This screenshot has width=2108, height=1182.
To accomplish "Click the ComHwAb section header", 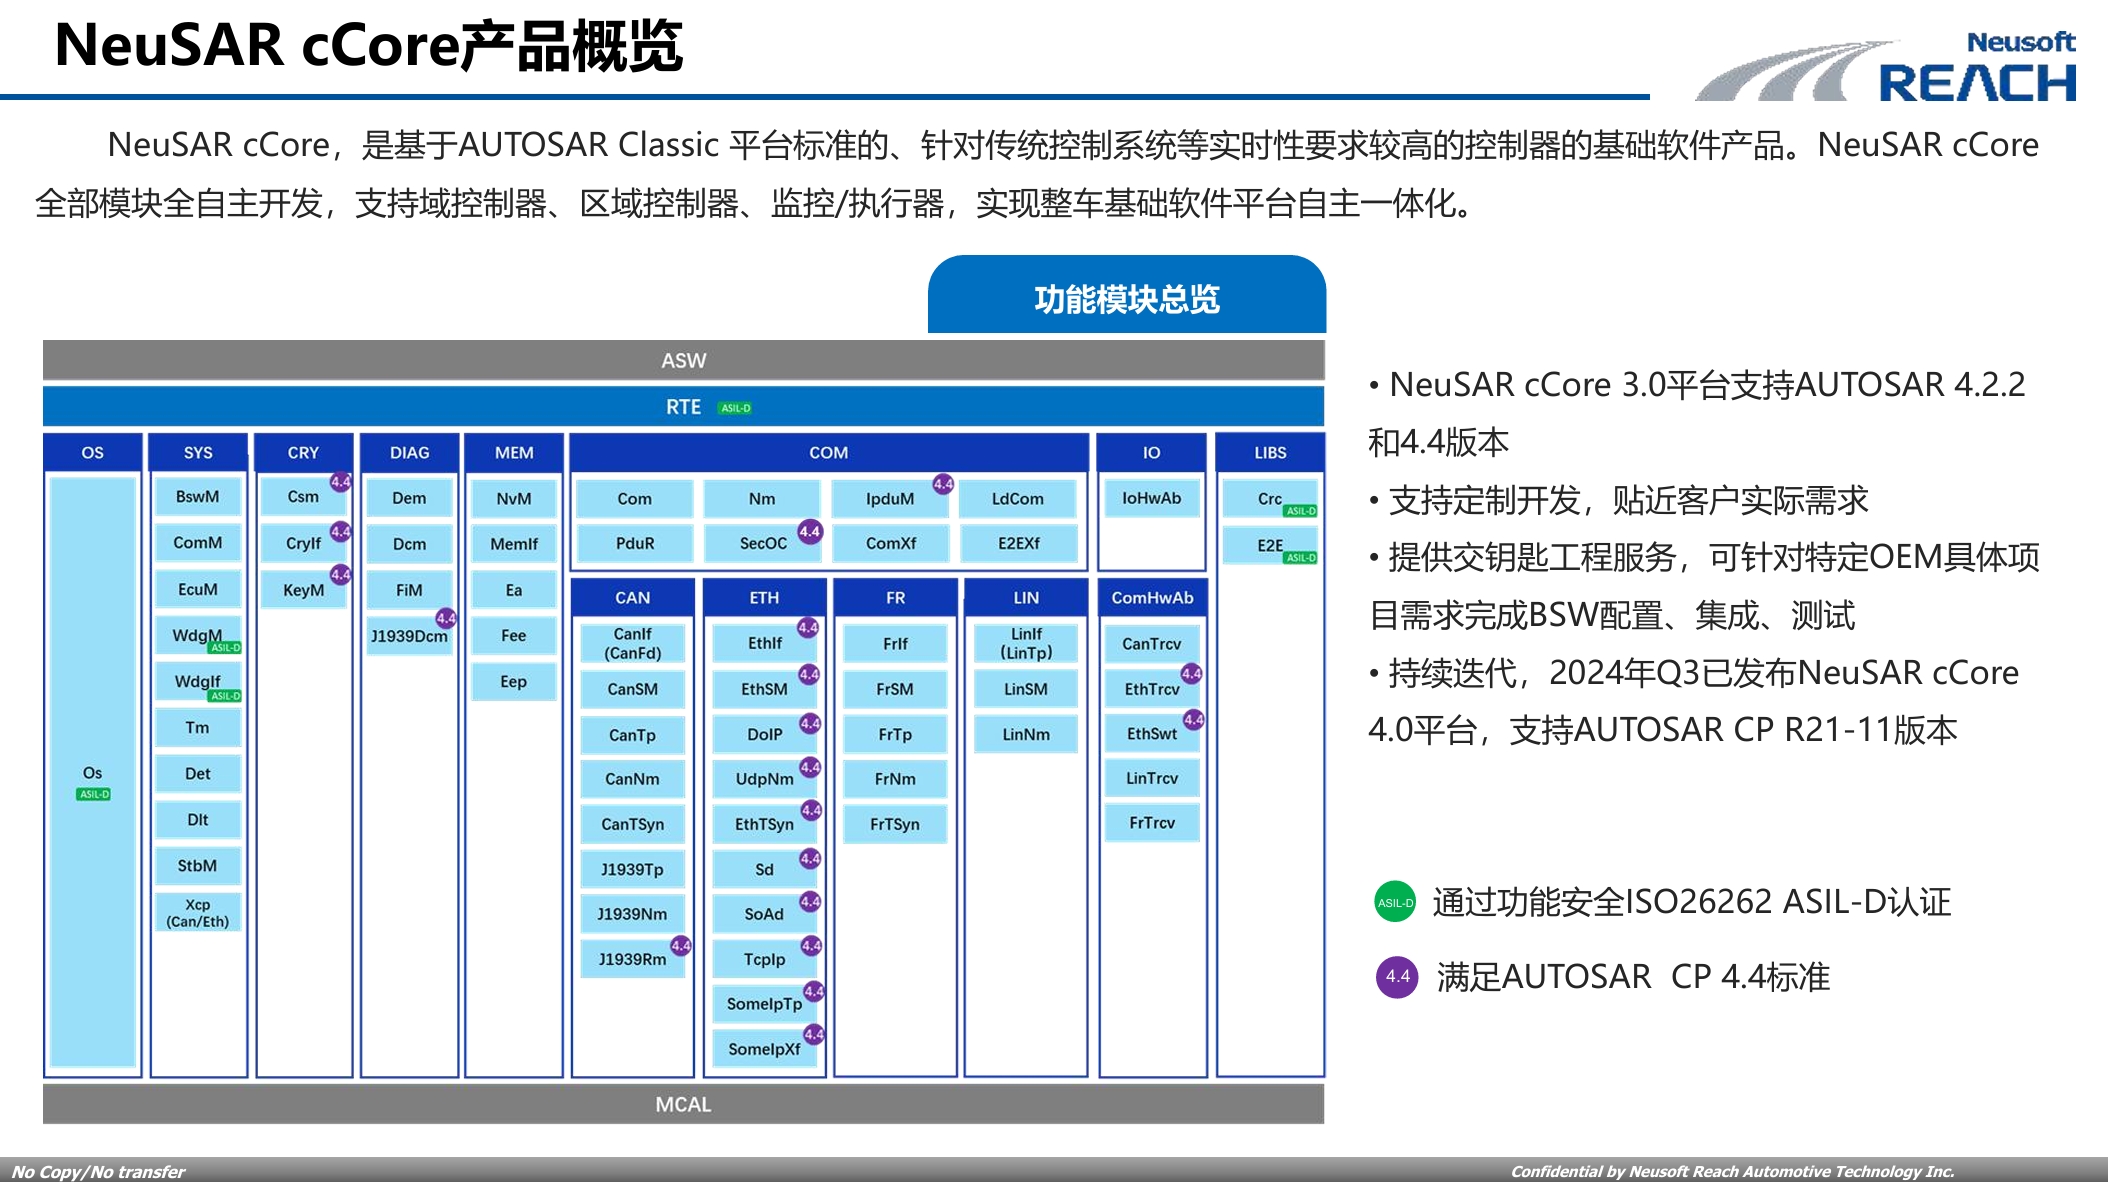I will pyautogui.click(x=1152, y=598).
